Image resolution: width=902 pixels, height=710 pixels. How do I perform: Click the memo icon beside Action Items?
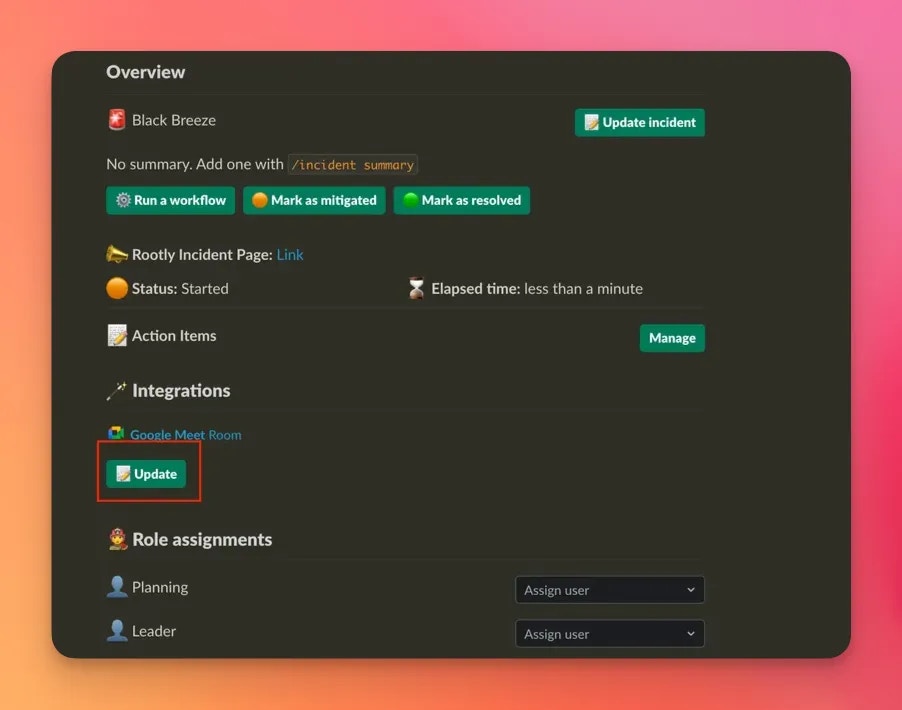pyautogui.click(x=117, y=335)
